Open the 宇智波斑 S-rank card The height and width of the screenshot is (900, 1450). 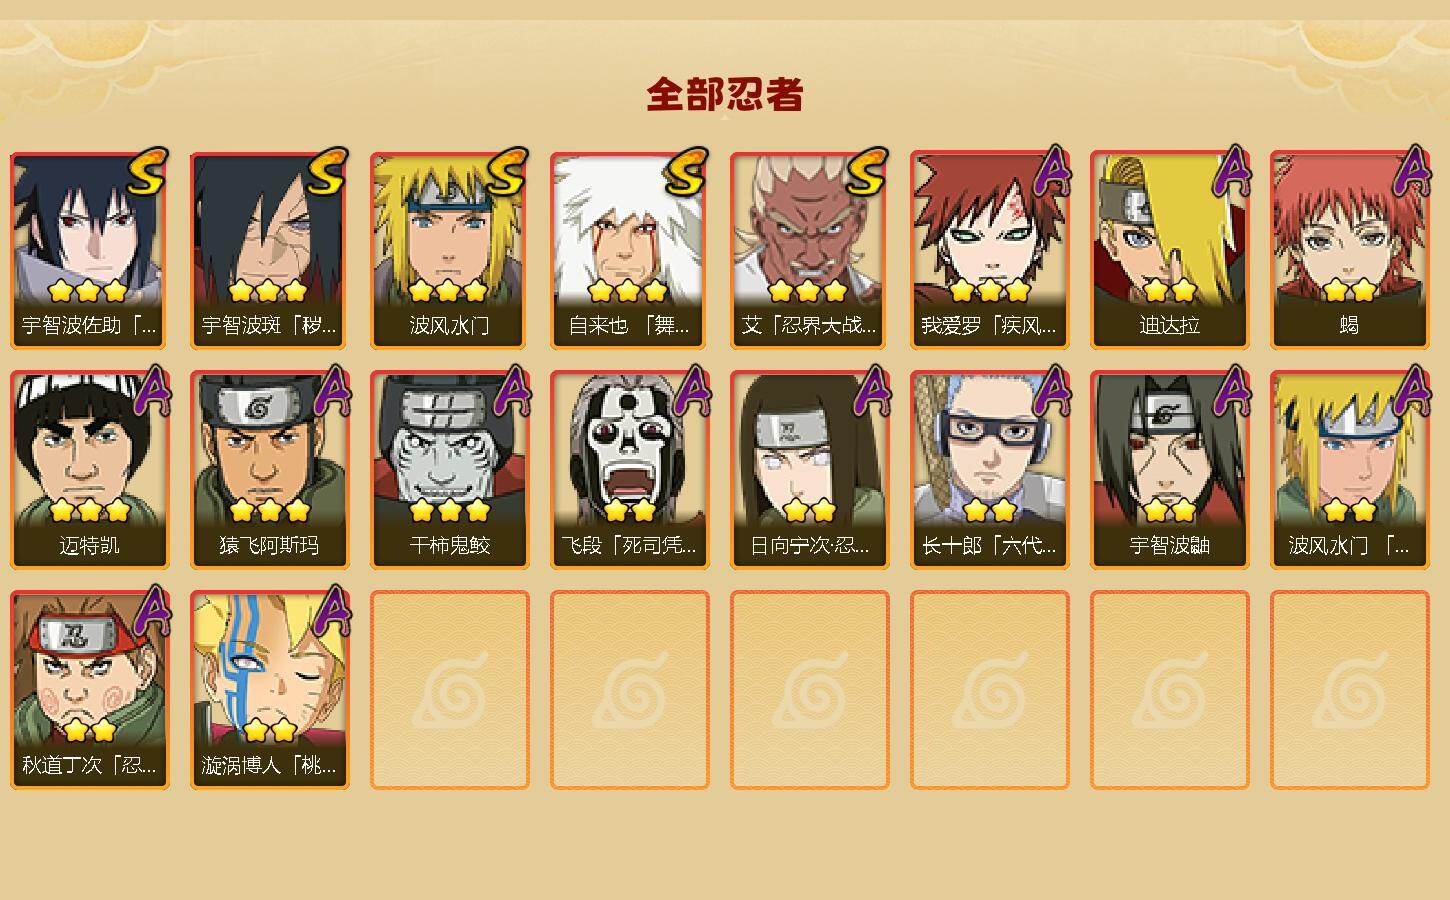pos(270,250)
